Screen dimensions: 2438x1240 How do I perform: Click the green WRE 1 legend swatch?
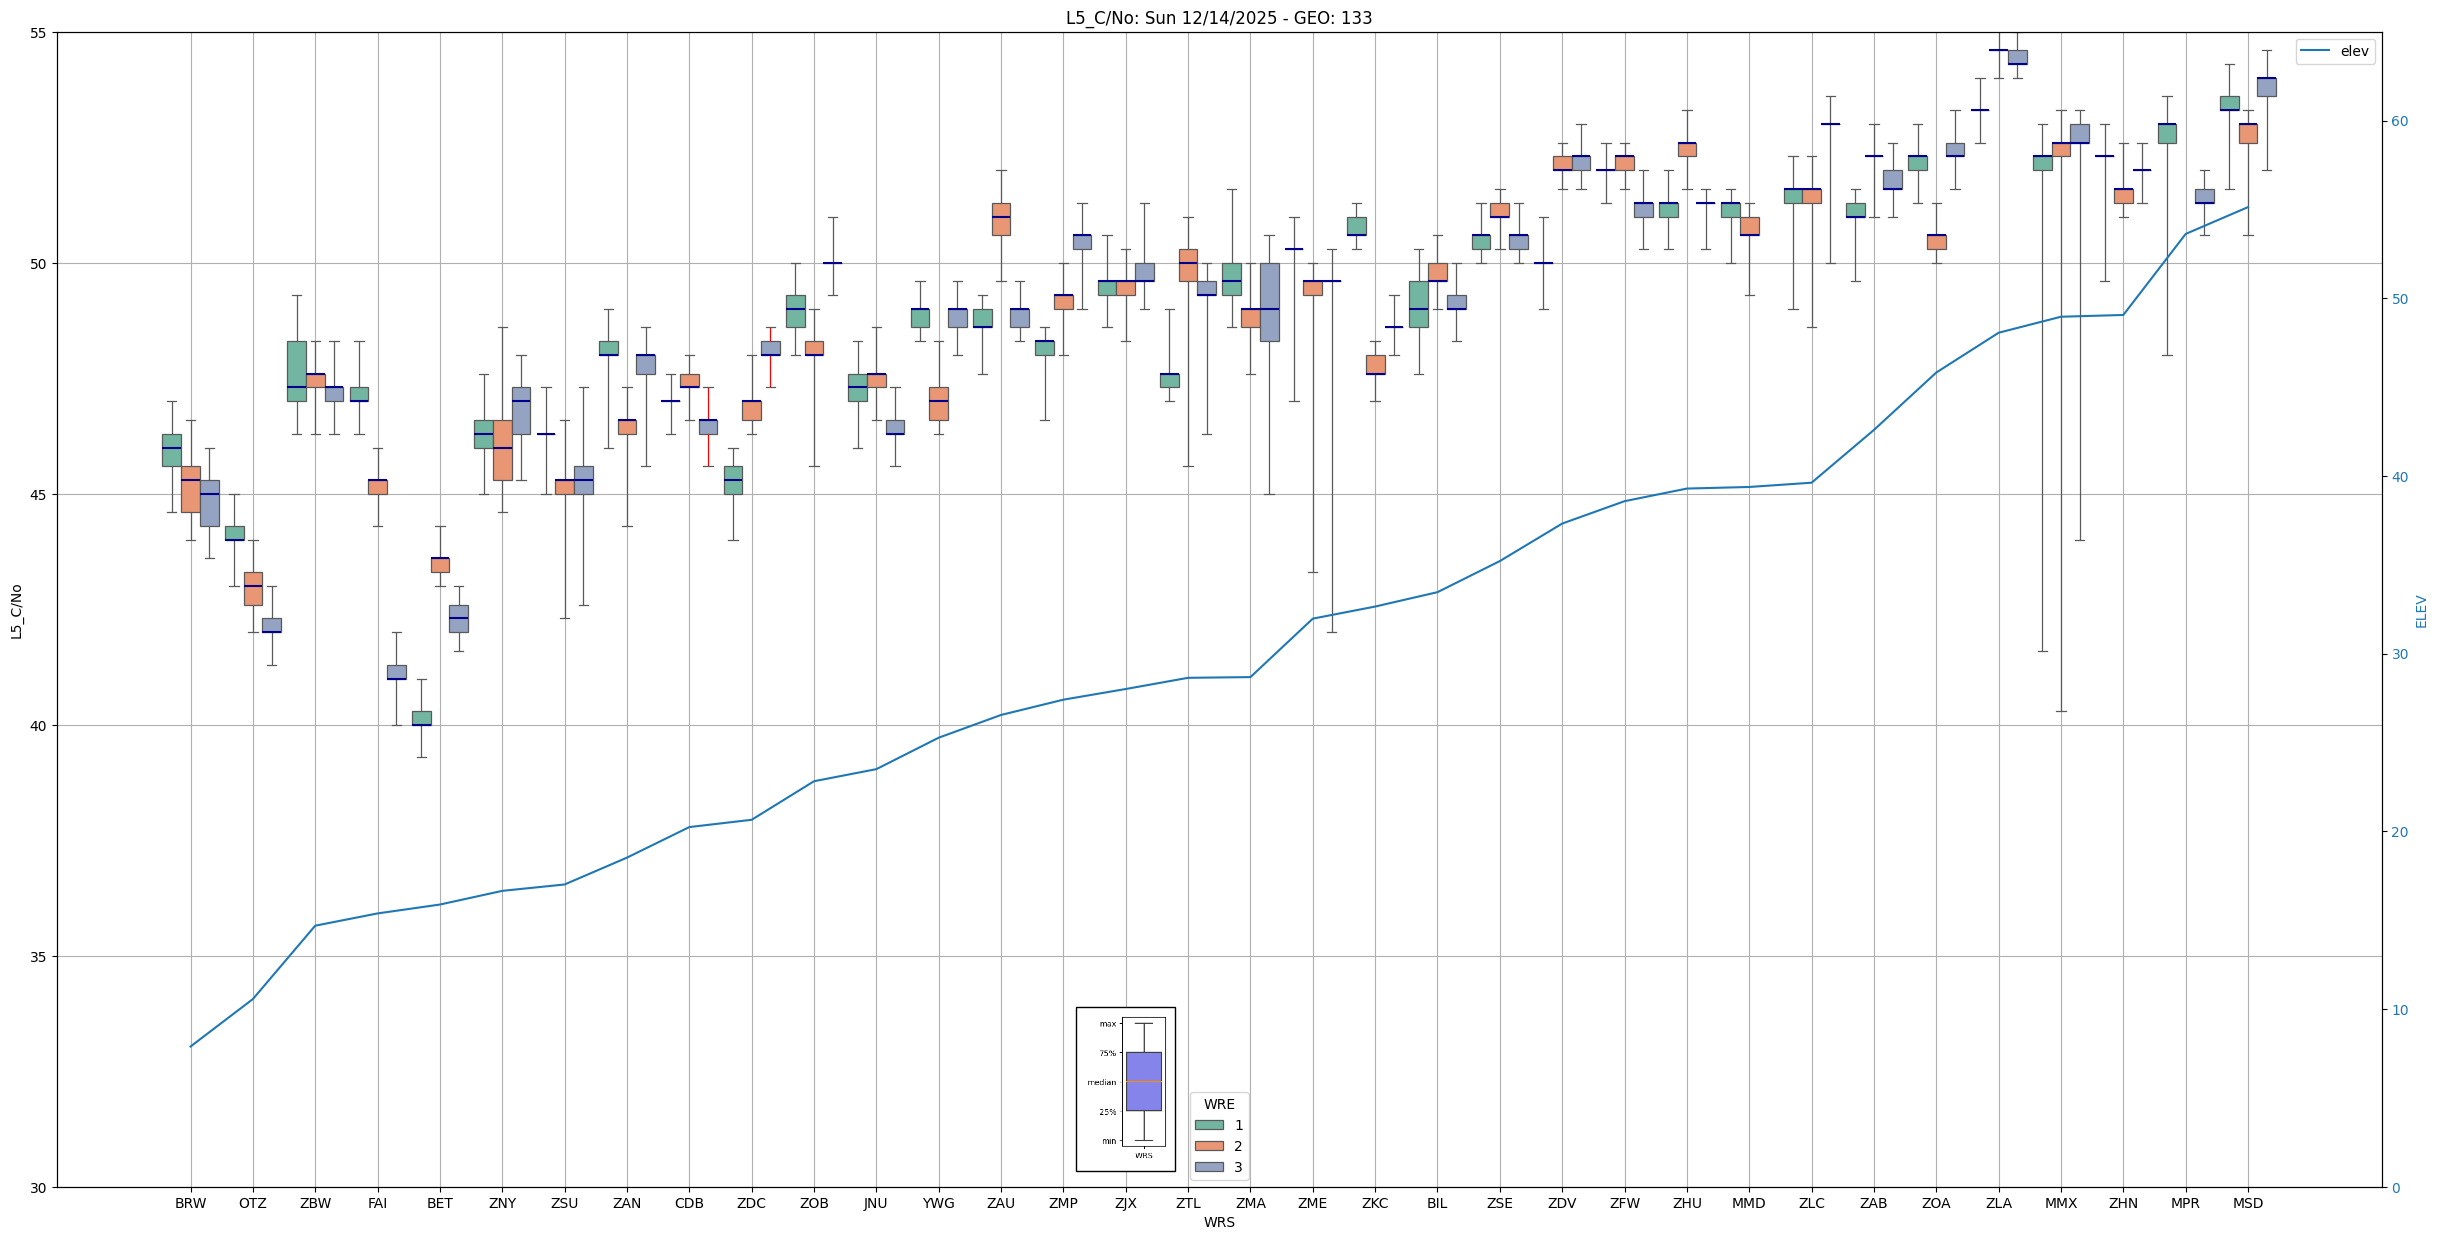coord(1209,1125)
